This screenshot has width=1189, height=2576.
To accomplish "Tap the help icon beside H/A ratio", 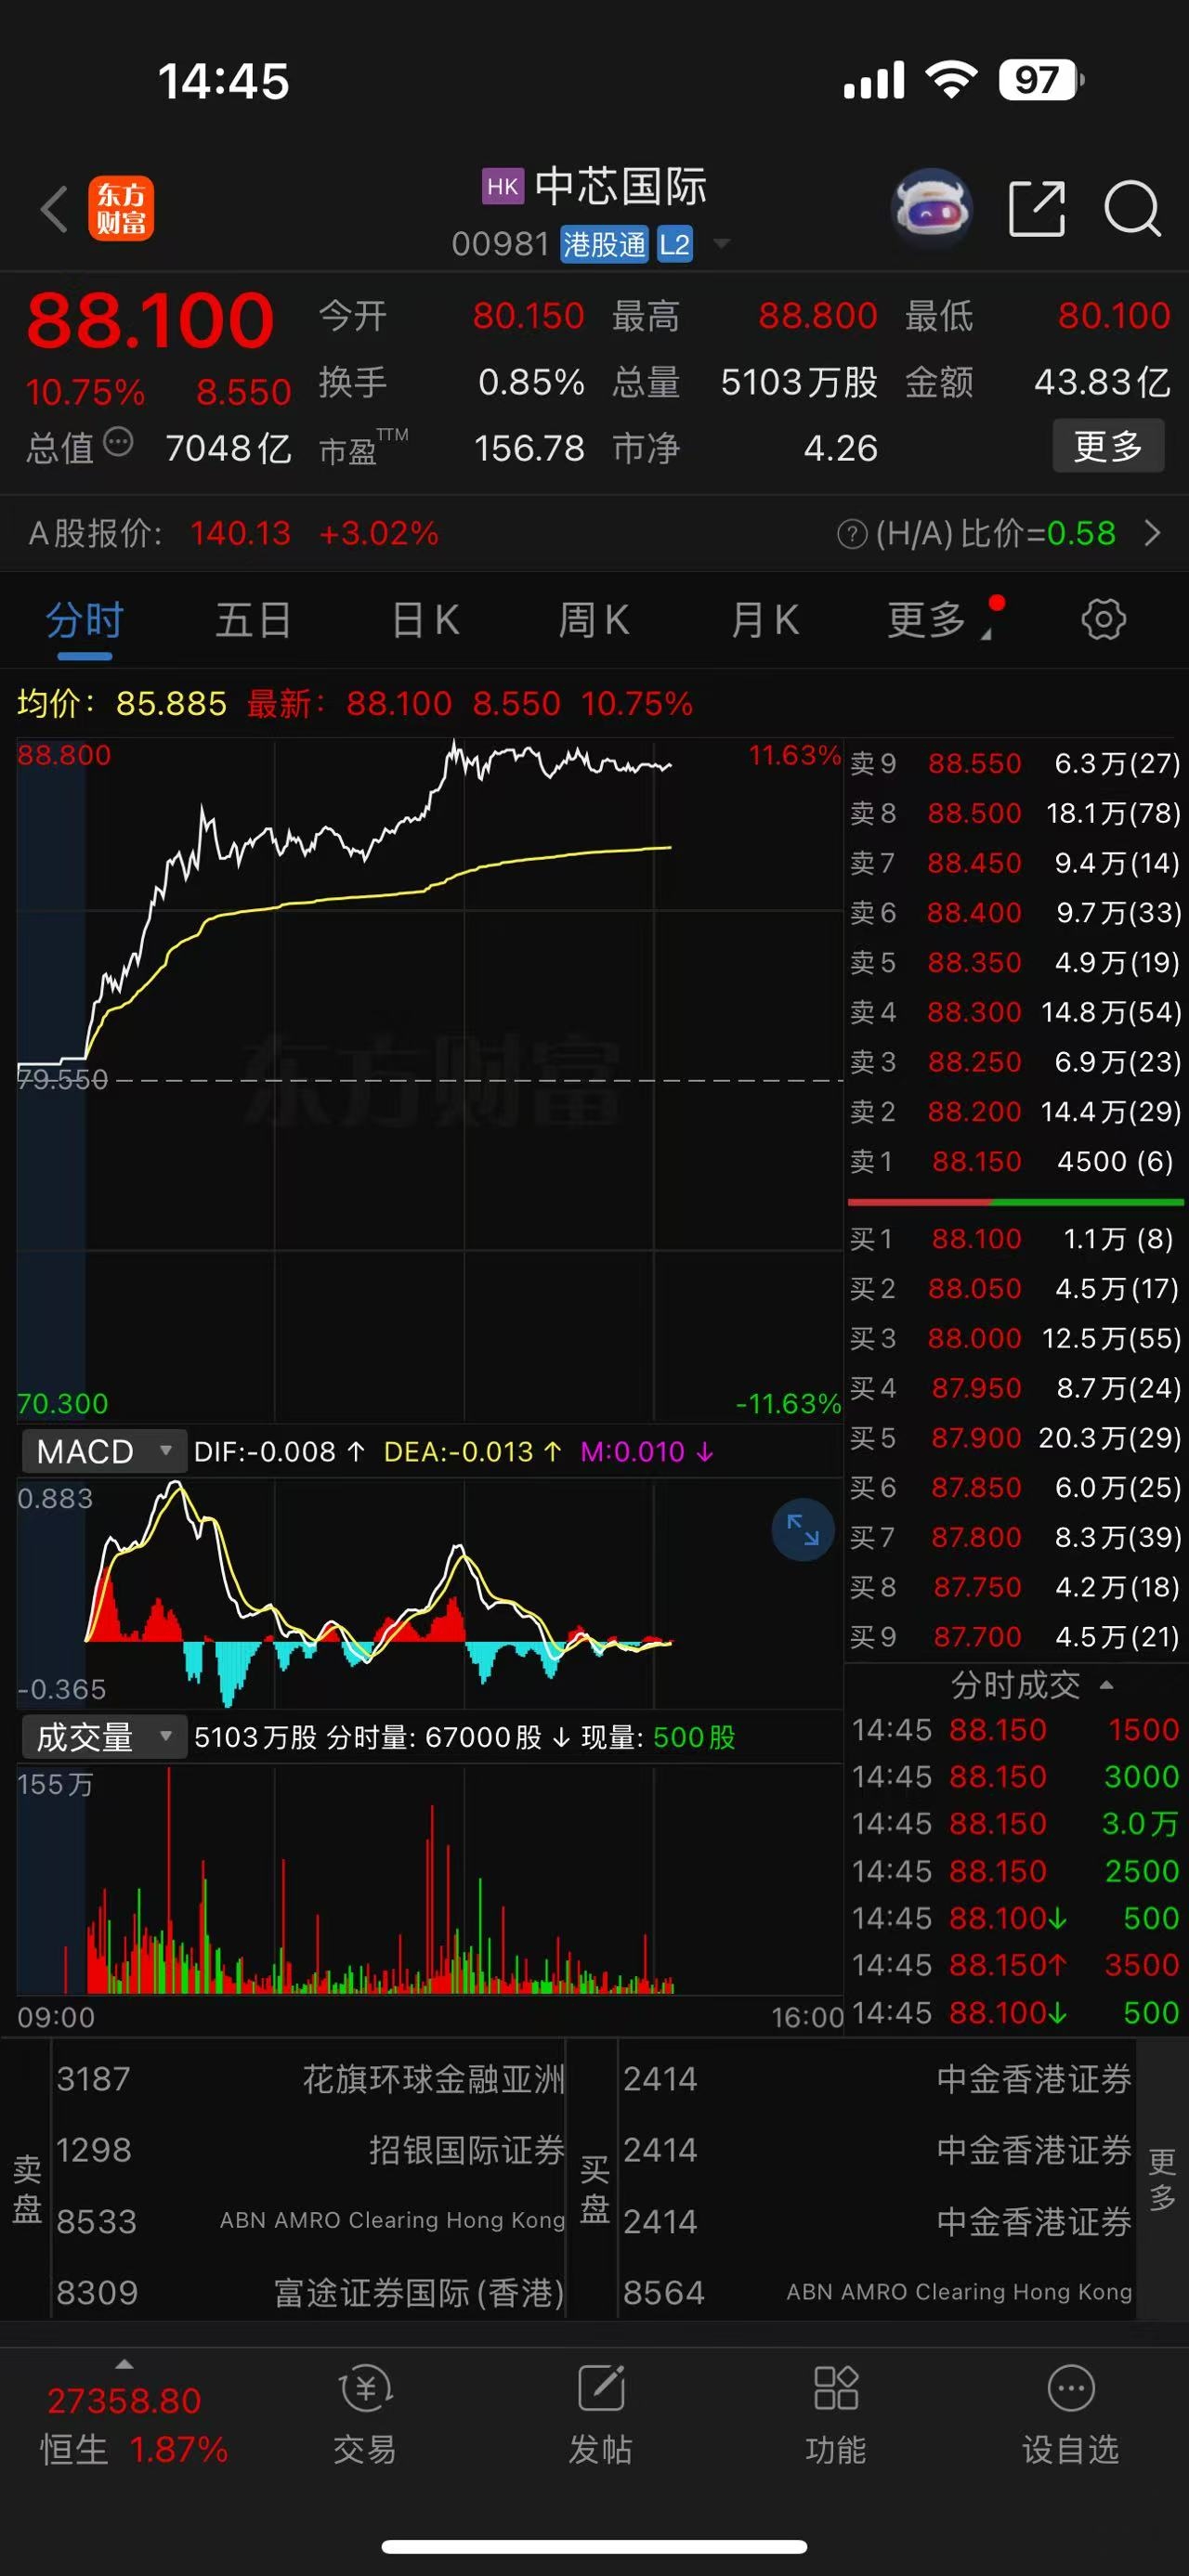I will (851, 534).
